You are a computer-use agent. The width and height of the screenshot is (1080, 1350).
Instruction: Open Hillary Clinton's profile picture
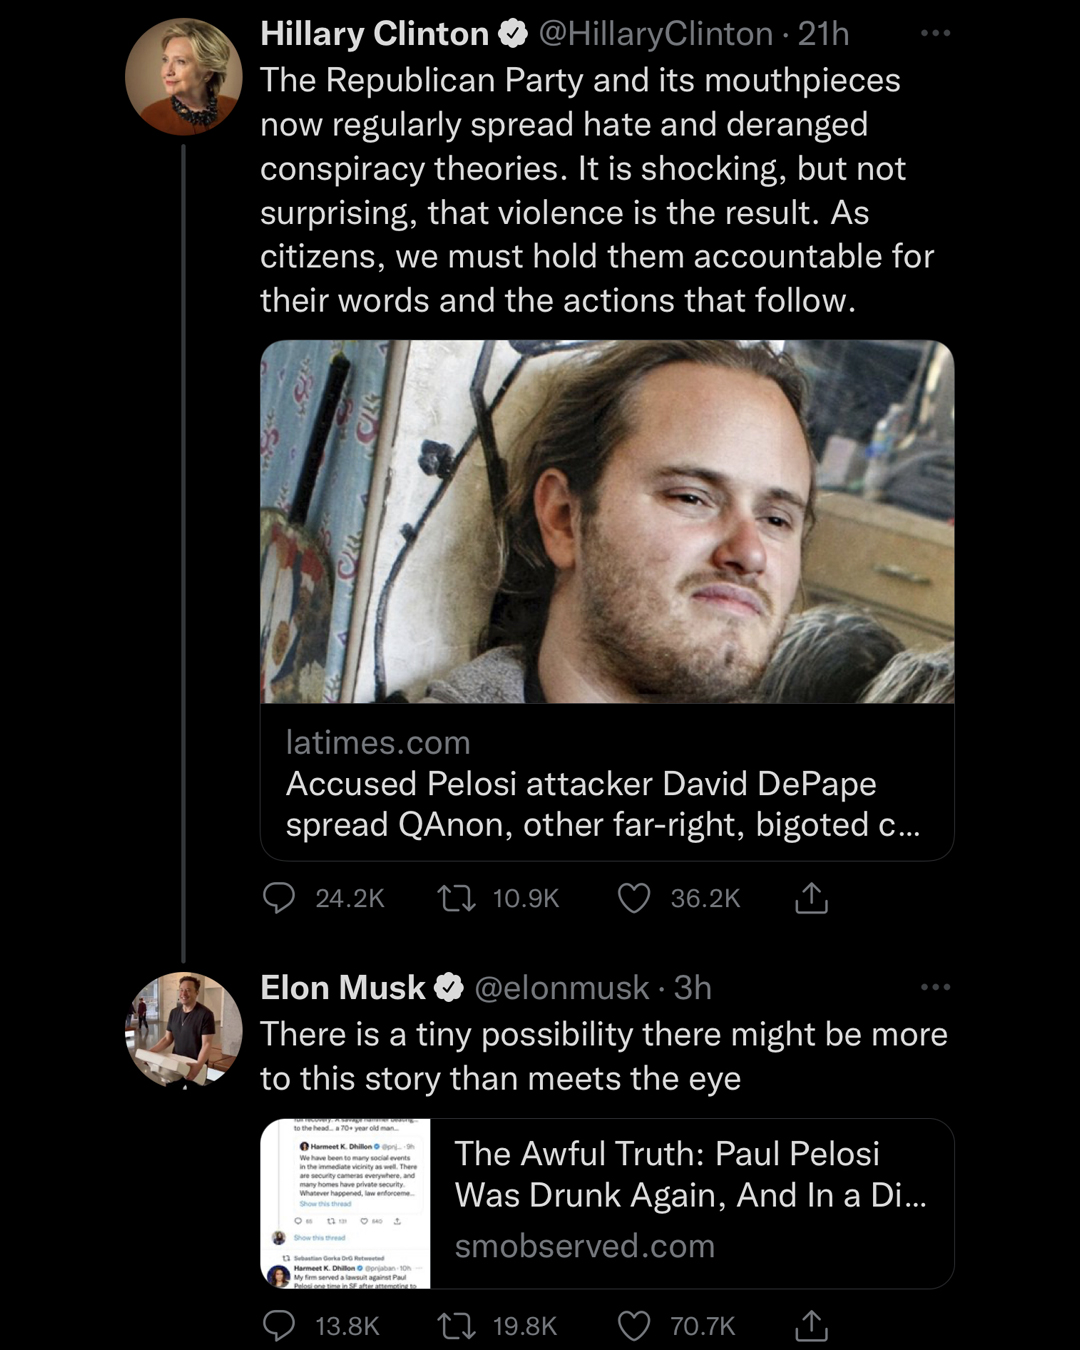(x=184, y=77)
